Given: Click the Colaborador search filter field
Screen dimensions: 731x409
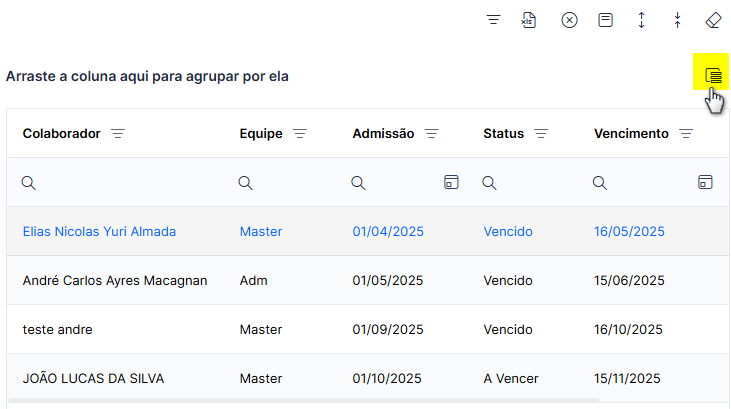Looking at the screenshot, I should 120,182.
